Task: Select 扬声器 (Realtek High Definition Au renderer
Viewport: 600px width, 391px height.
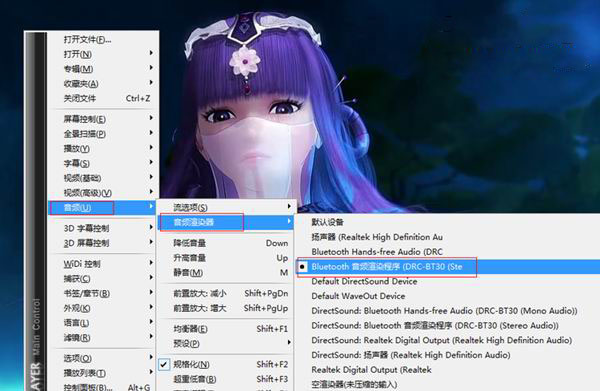Action: click(448, 237)
